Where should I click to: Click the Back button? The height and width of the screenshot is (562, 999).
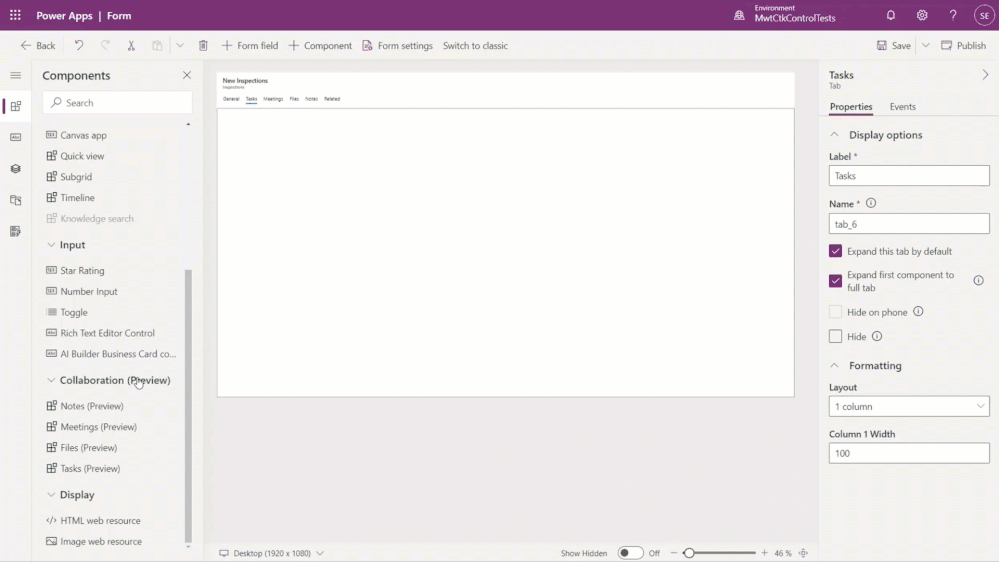pos(38,45)
